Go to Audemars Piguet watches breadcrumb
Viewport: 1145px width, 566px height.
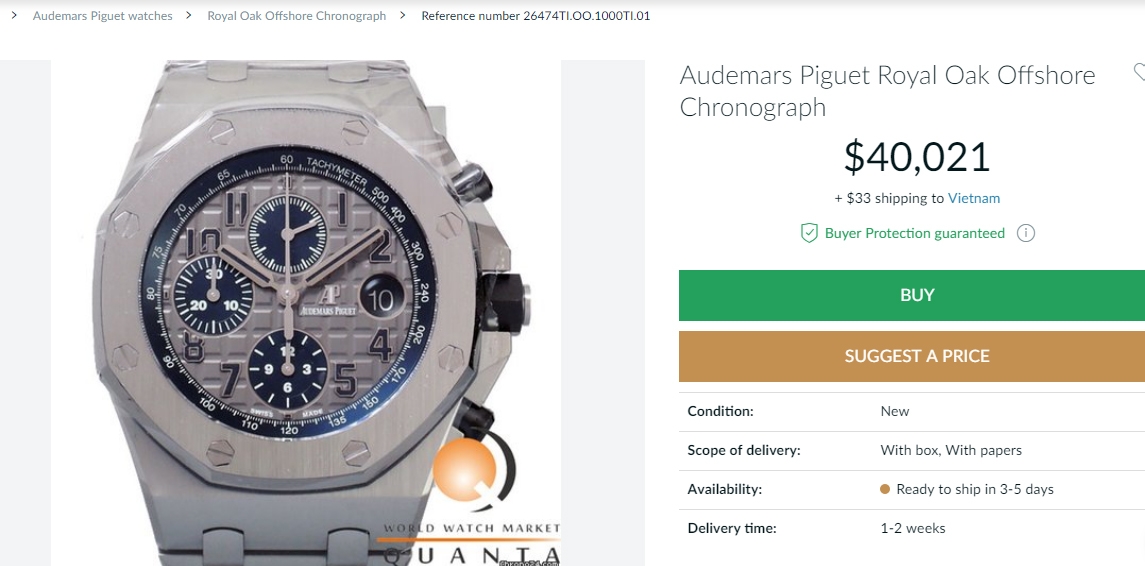click(x=102, y=16)
